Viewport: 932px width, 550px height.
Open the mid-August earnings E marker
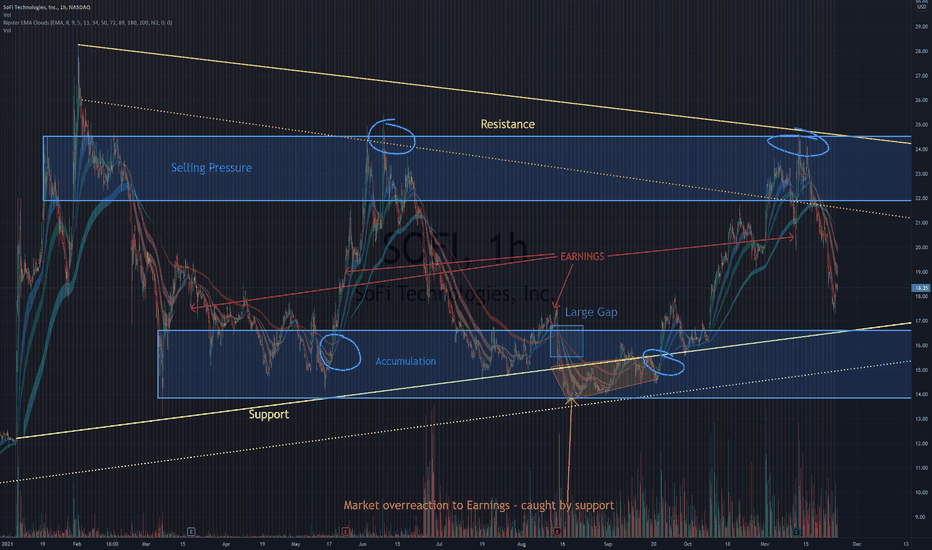click(557, 531)
